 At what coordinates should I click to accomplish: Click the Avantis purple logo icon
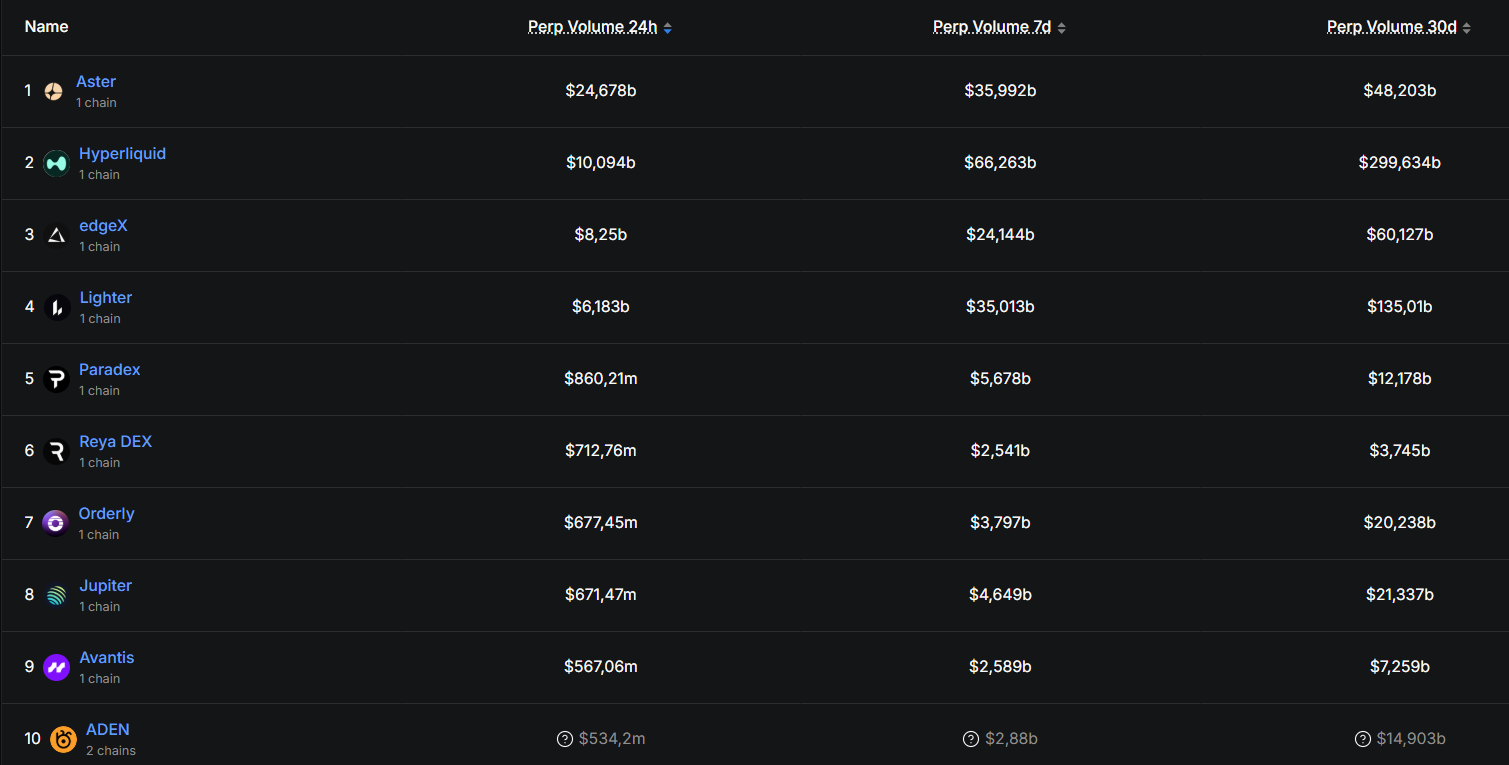(56, 667)
